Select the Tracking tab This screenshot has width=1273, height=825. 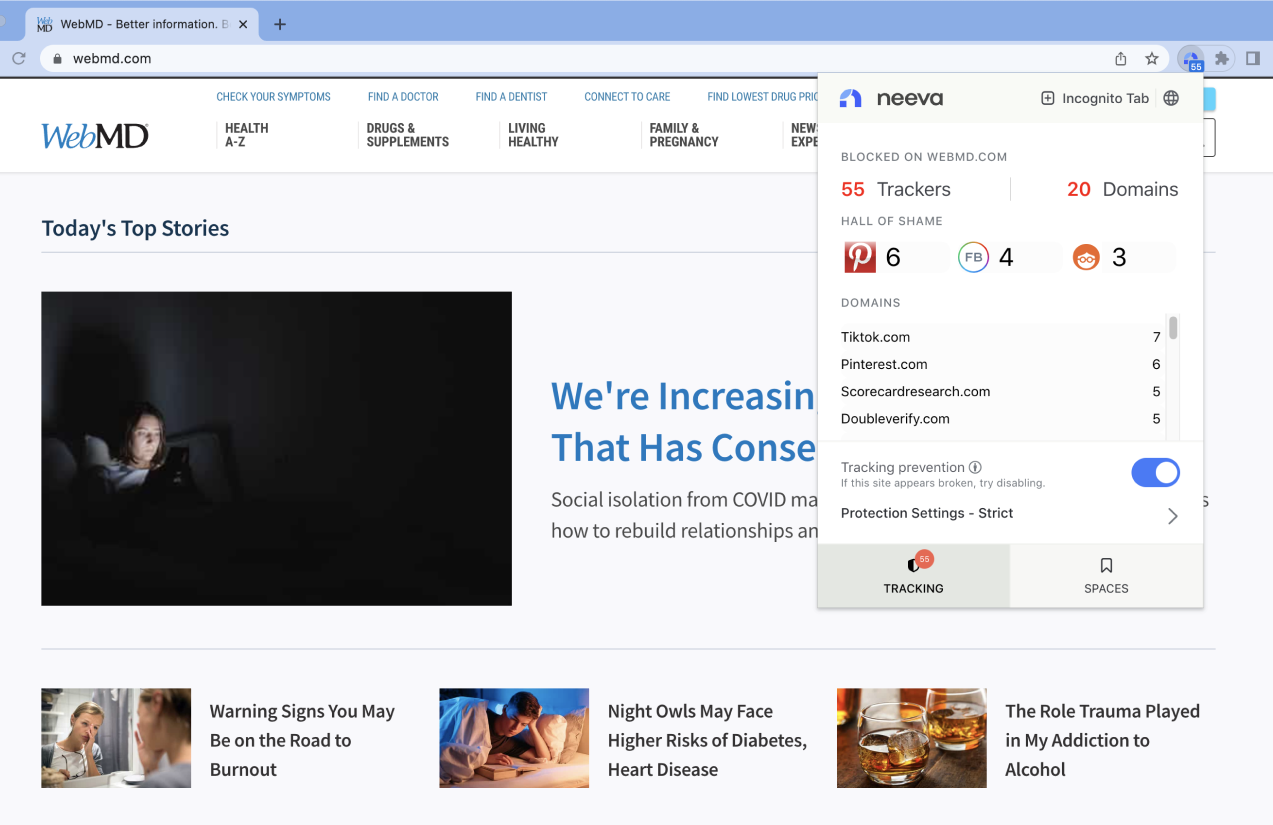coord(913,576)
